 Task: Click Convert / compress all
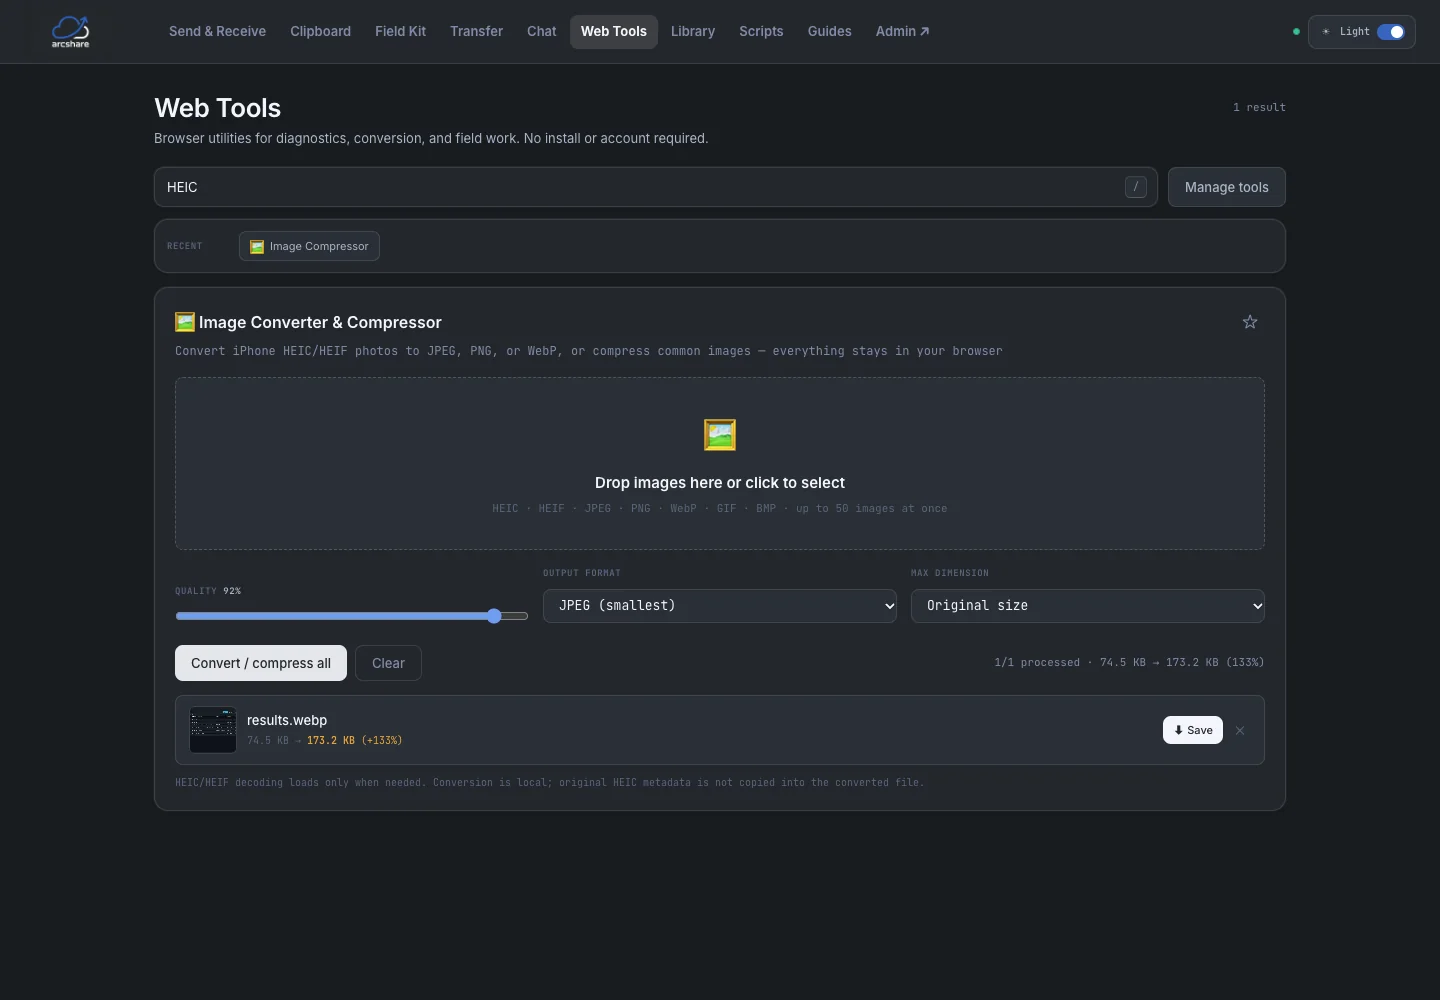[x=261, y=663]
